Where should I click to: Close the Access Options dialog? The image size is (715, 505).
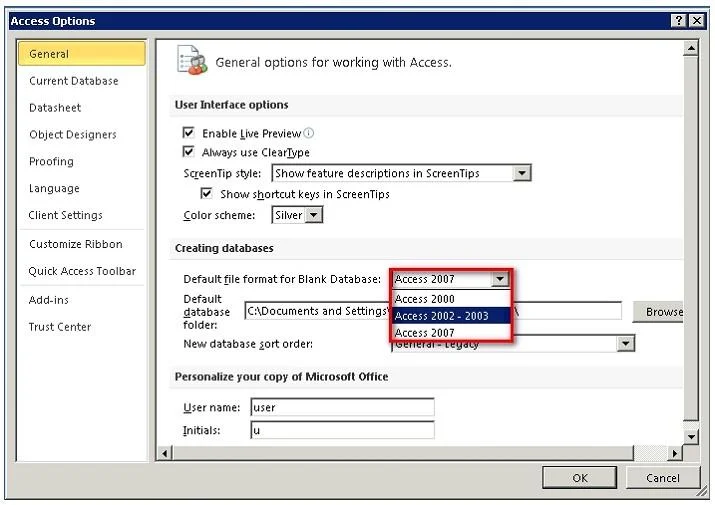pyautogui.click(x=697, y=21)
